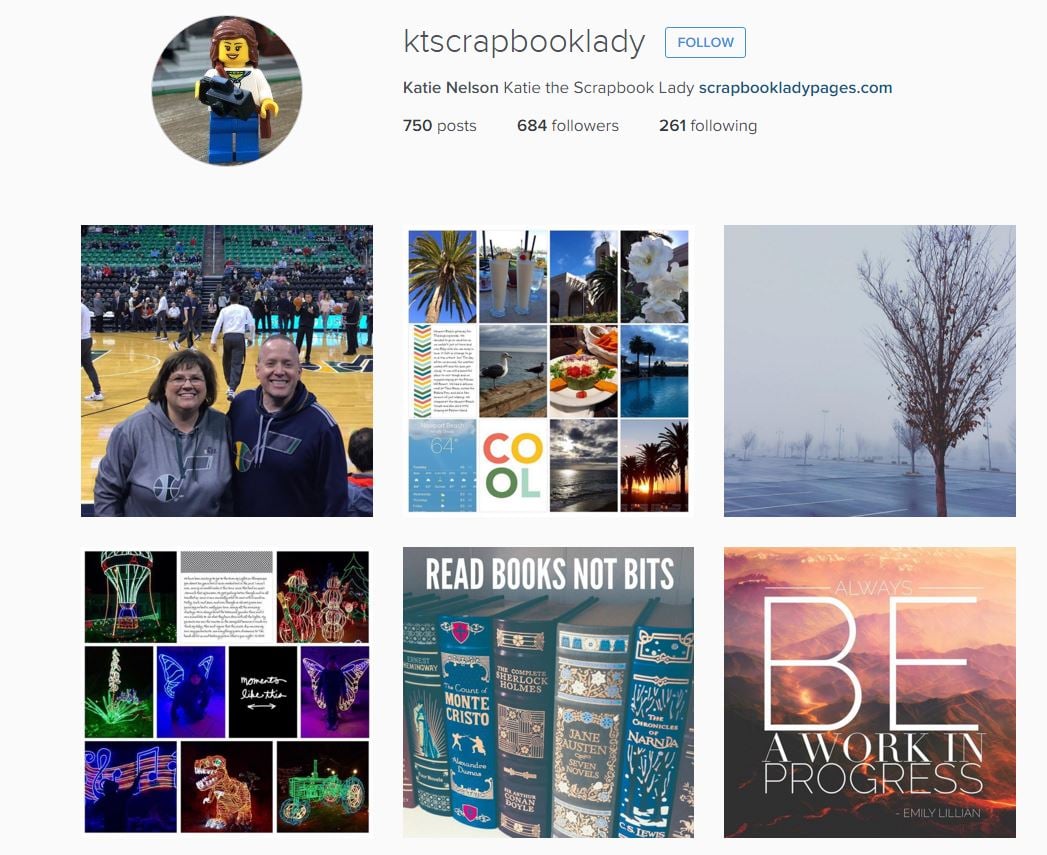
Task: View the 684 followers list
Action: tap(568, 126)
